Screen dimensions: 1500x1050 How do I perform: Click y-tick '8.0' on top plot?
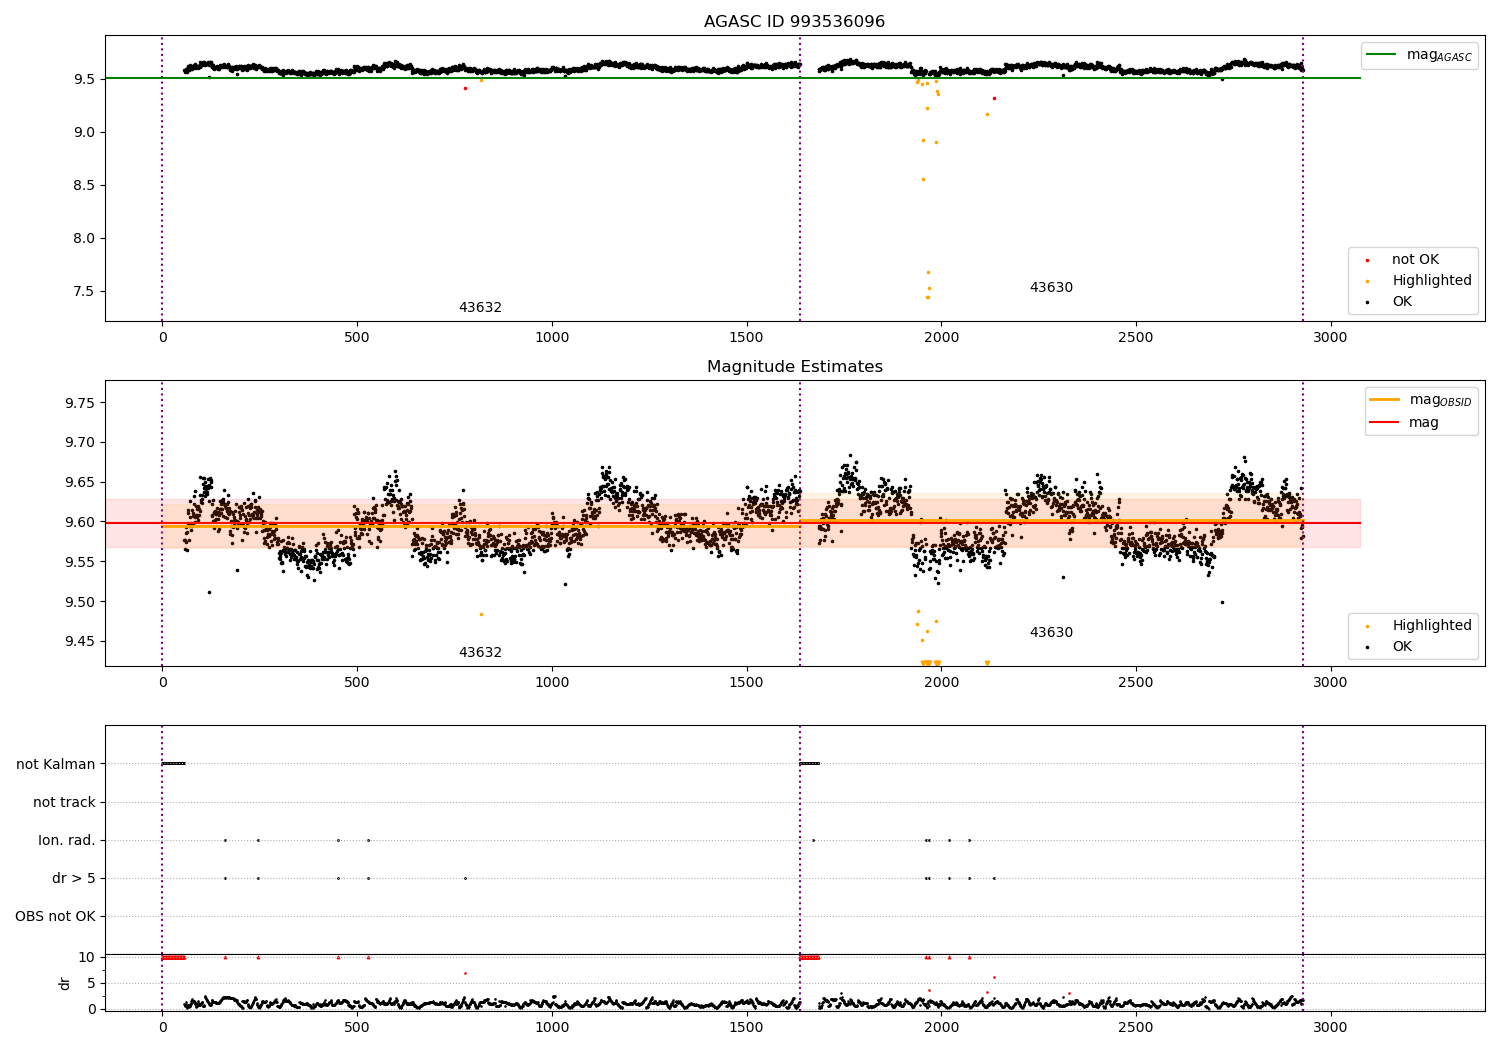(x=84, y=238)
